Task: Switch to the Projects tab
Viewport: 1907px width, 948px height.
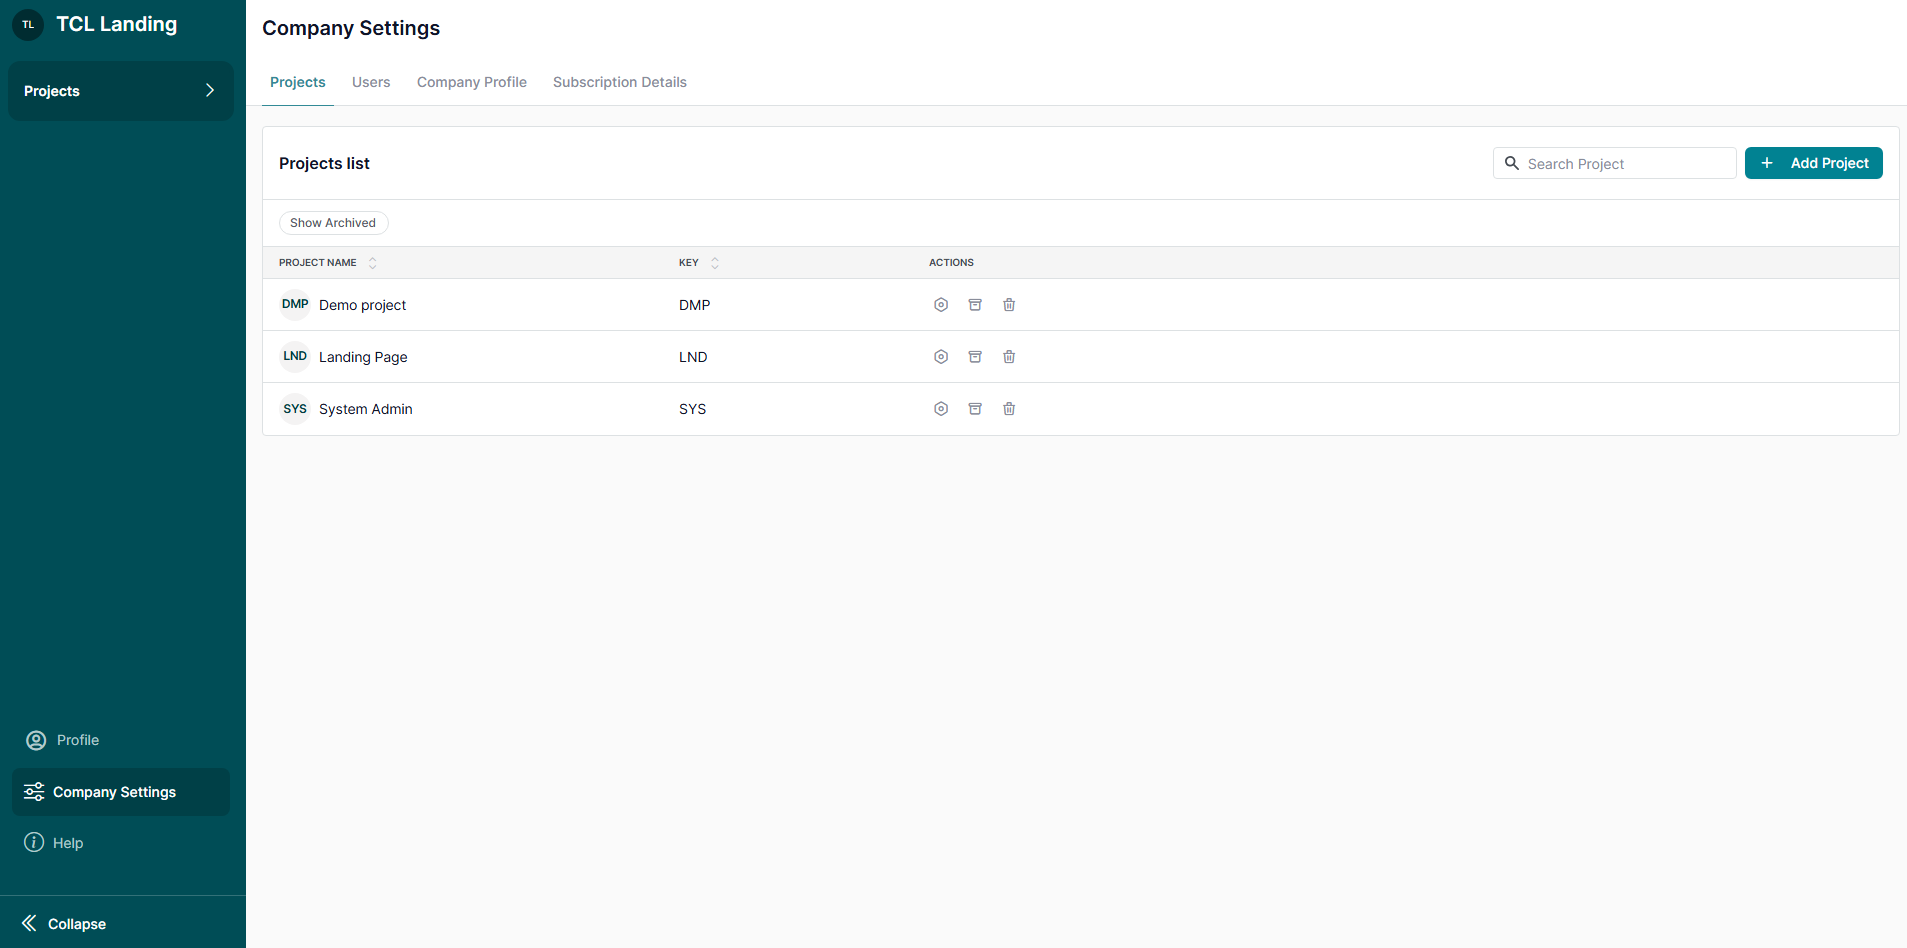Action: (298, 82)
